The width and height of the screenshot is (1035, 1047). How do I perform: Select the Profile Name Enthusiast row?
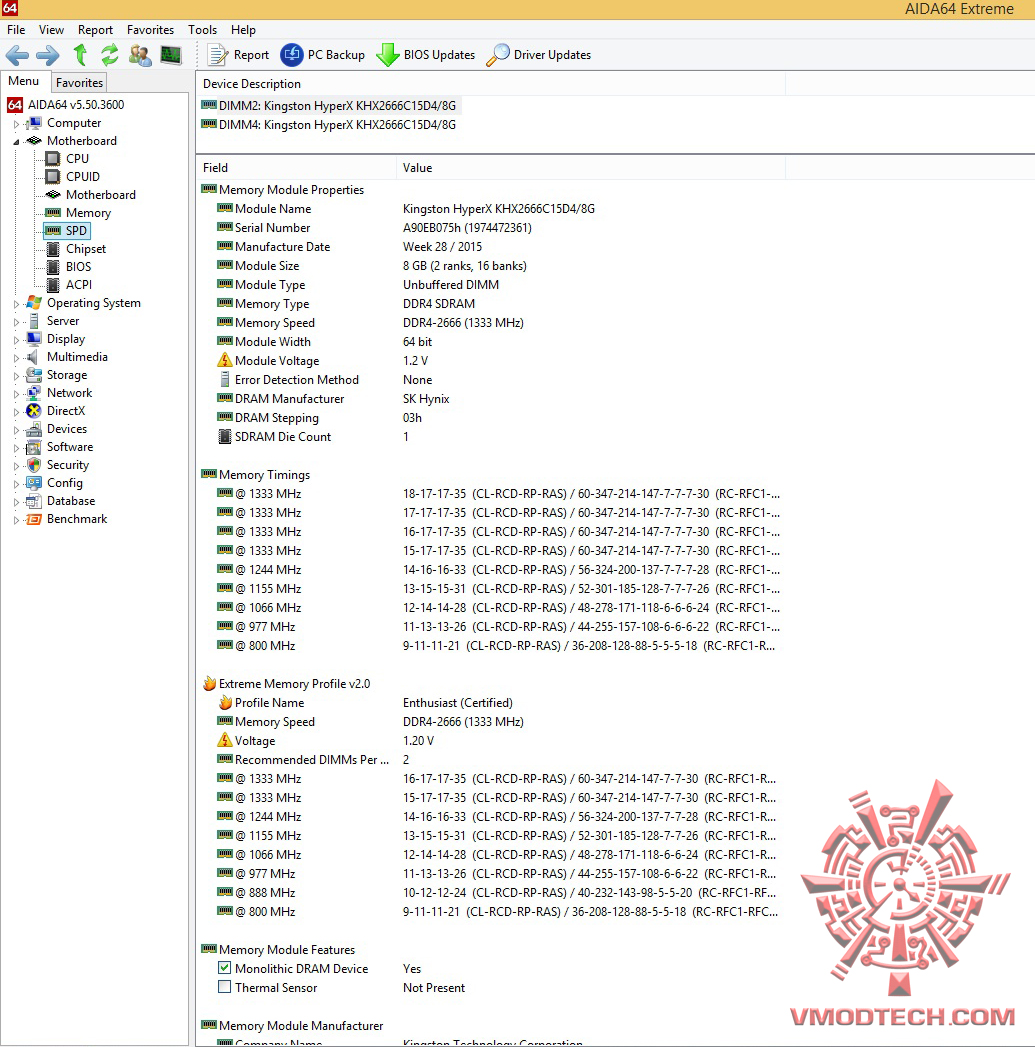click(x=491, y=703)
